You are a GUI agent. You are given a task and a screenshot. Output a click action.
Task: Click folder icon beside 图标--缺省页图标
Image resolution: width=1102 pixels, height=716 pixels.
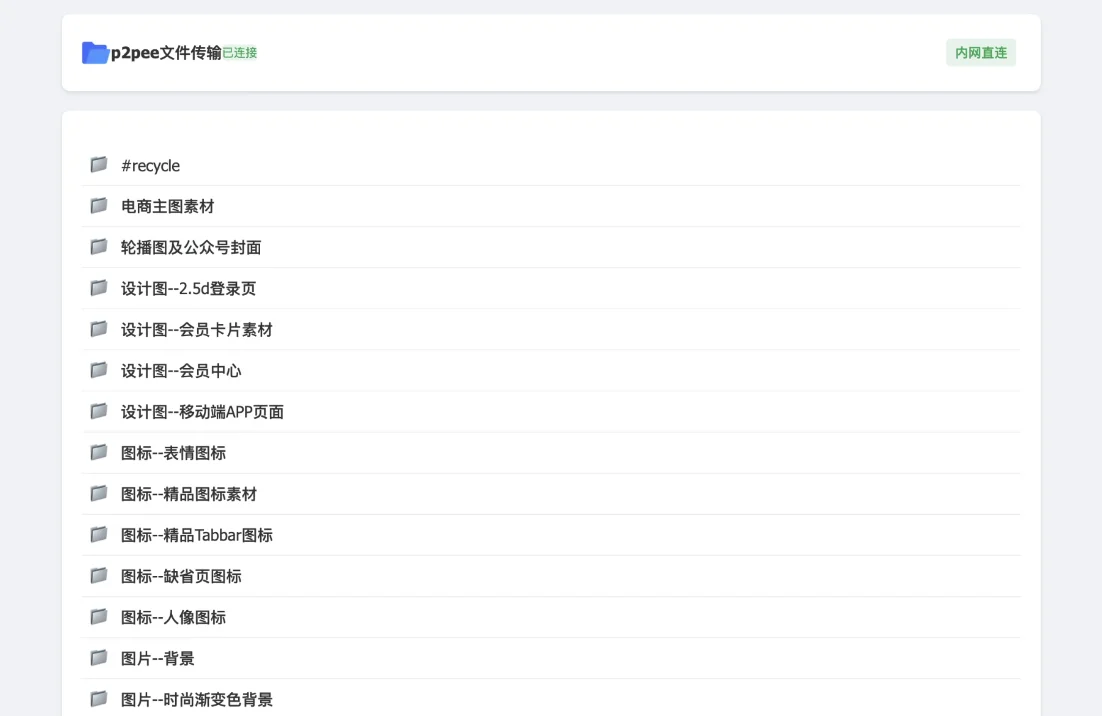(x=99, y=575)
